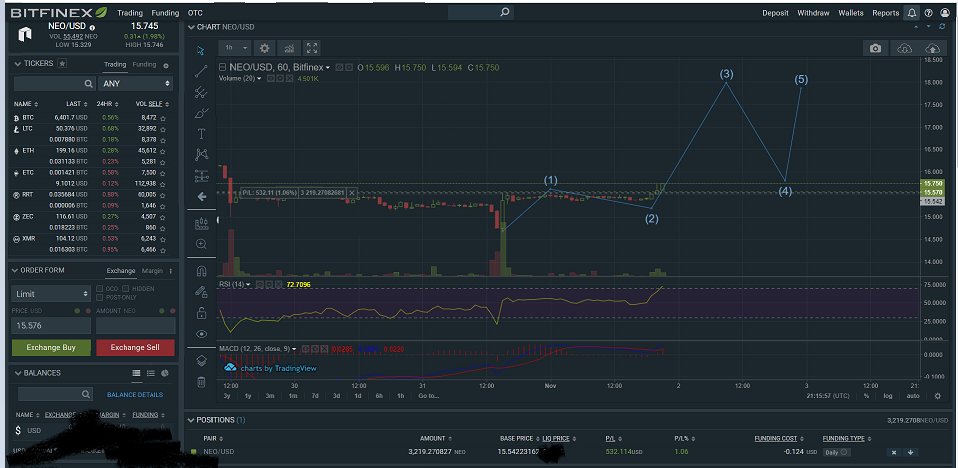Image resolution: width=958 pixels, height=468 pixels.
Task: Open the Limit order type dropdown
Action: pyautogui.click(x=51, y=294)
